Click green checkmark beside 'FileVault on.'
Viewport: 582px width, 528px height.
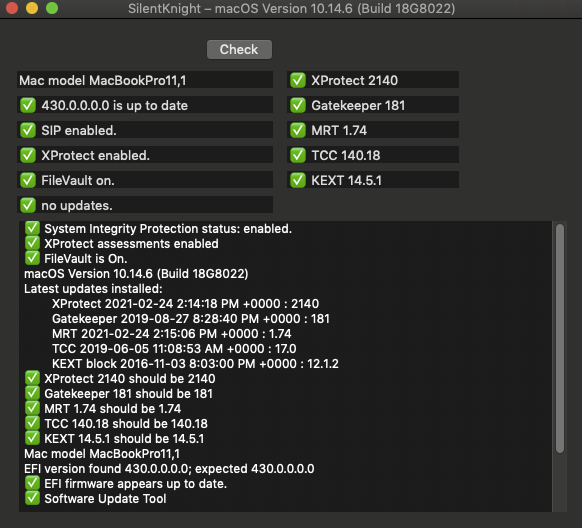point(28,180)
